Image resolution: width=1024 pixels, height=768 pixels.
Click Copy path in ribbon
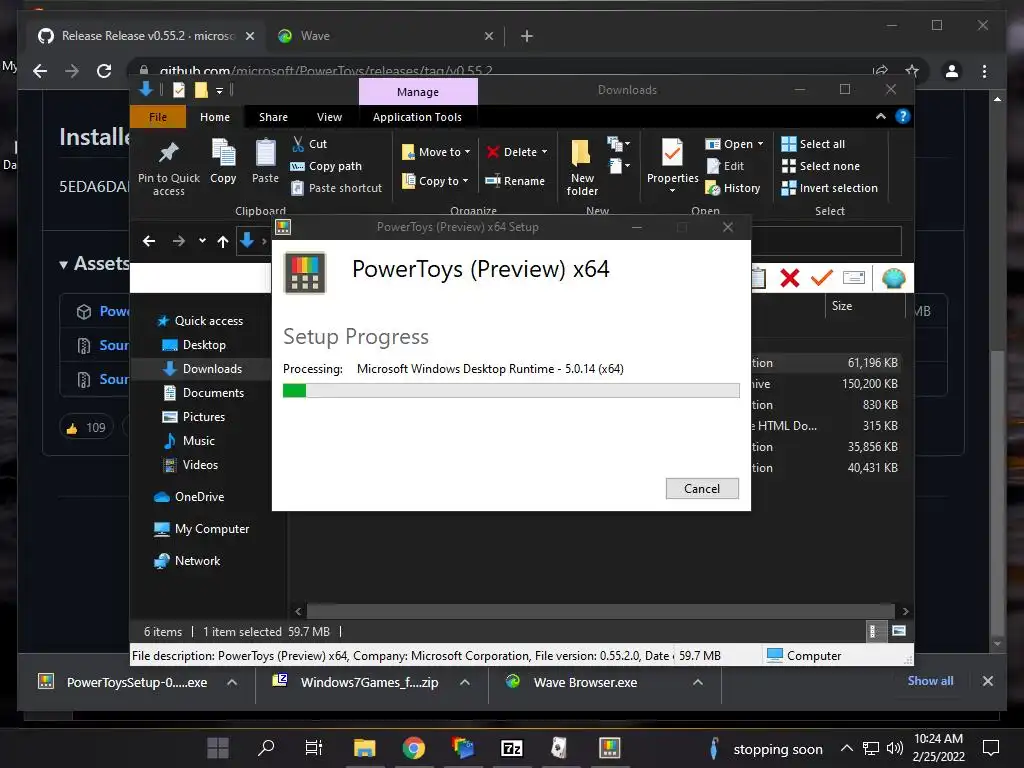tap(326, 166)
